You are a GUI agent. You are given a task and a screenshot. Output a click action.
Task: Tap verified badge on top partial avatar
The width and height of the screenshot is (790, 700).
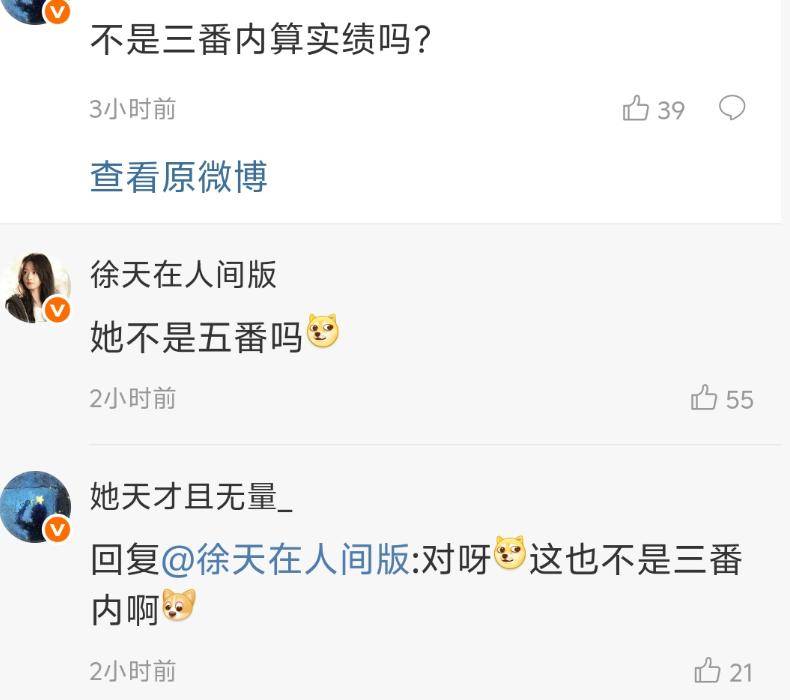[x=57, y=11]
